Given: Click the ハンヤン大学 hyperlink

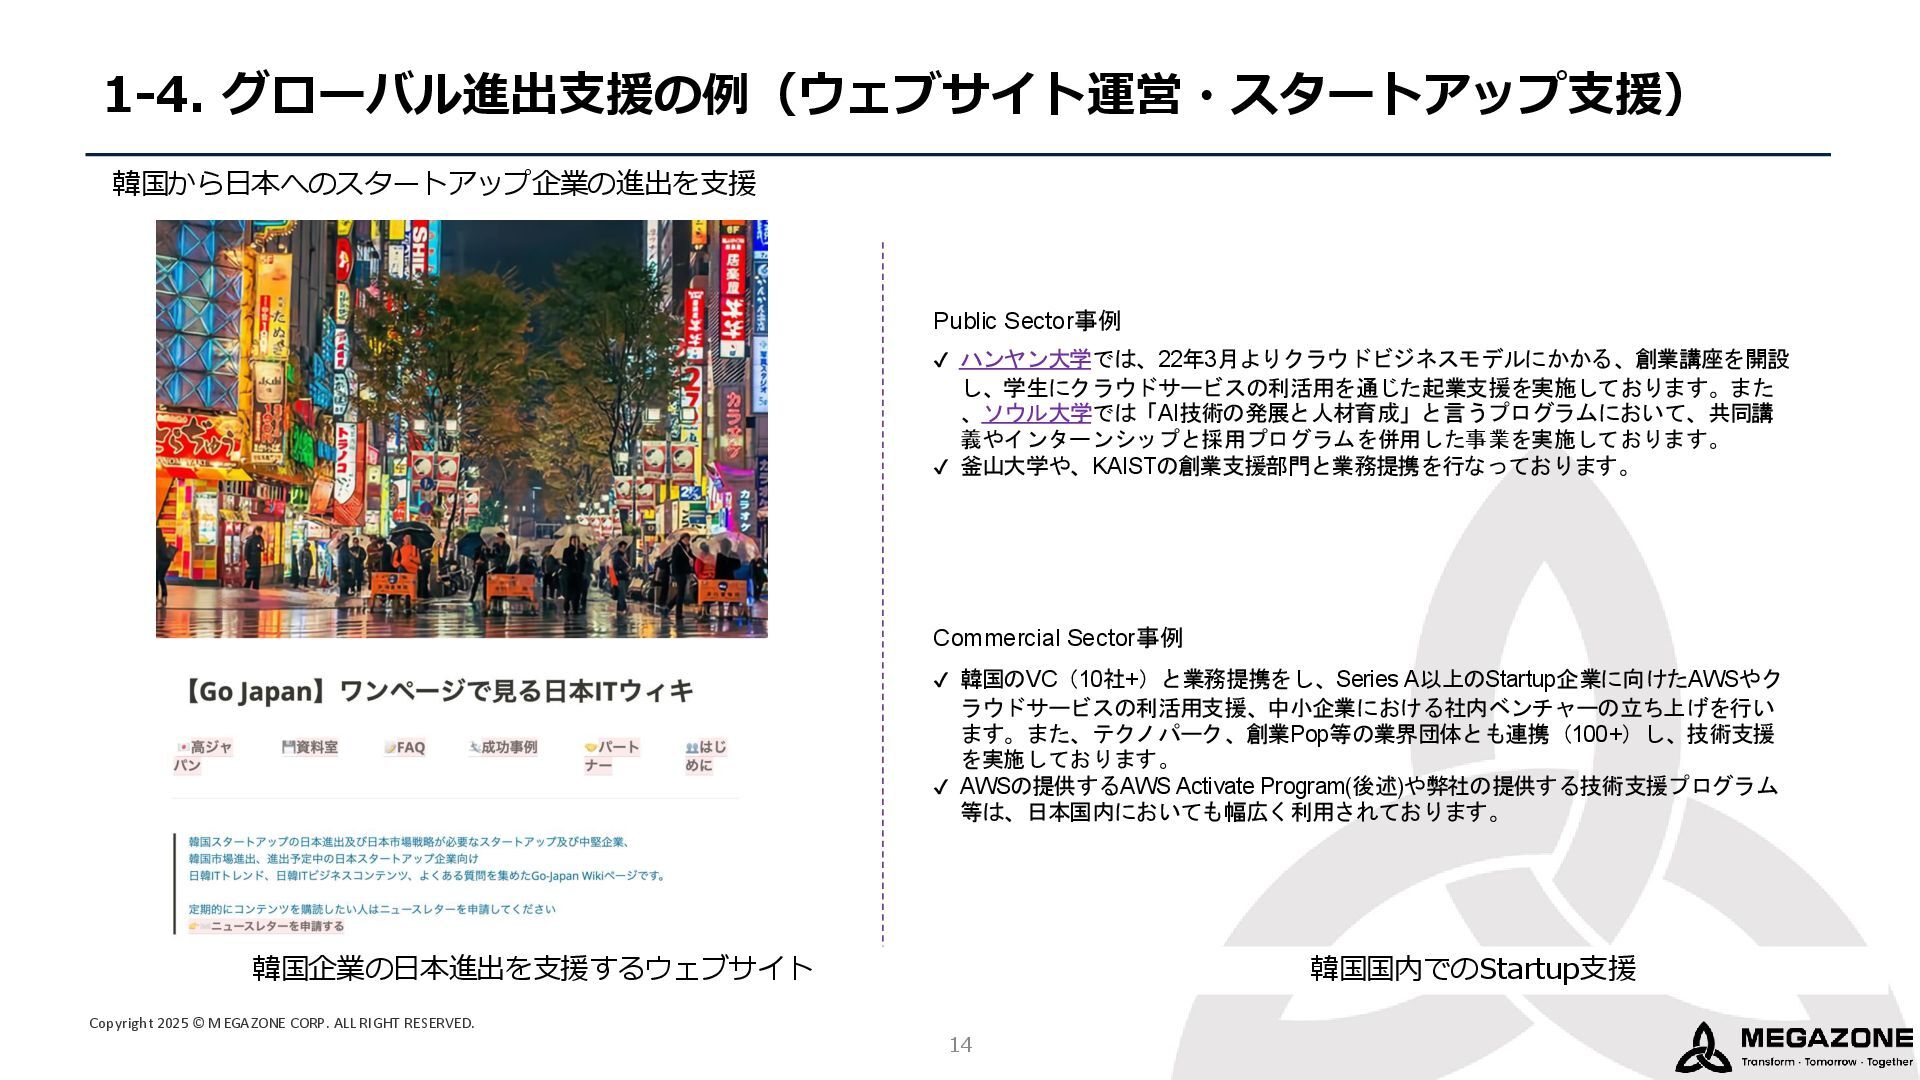Looking at the screenshot, I should point(1025,359).
